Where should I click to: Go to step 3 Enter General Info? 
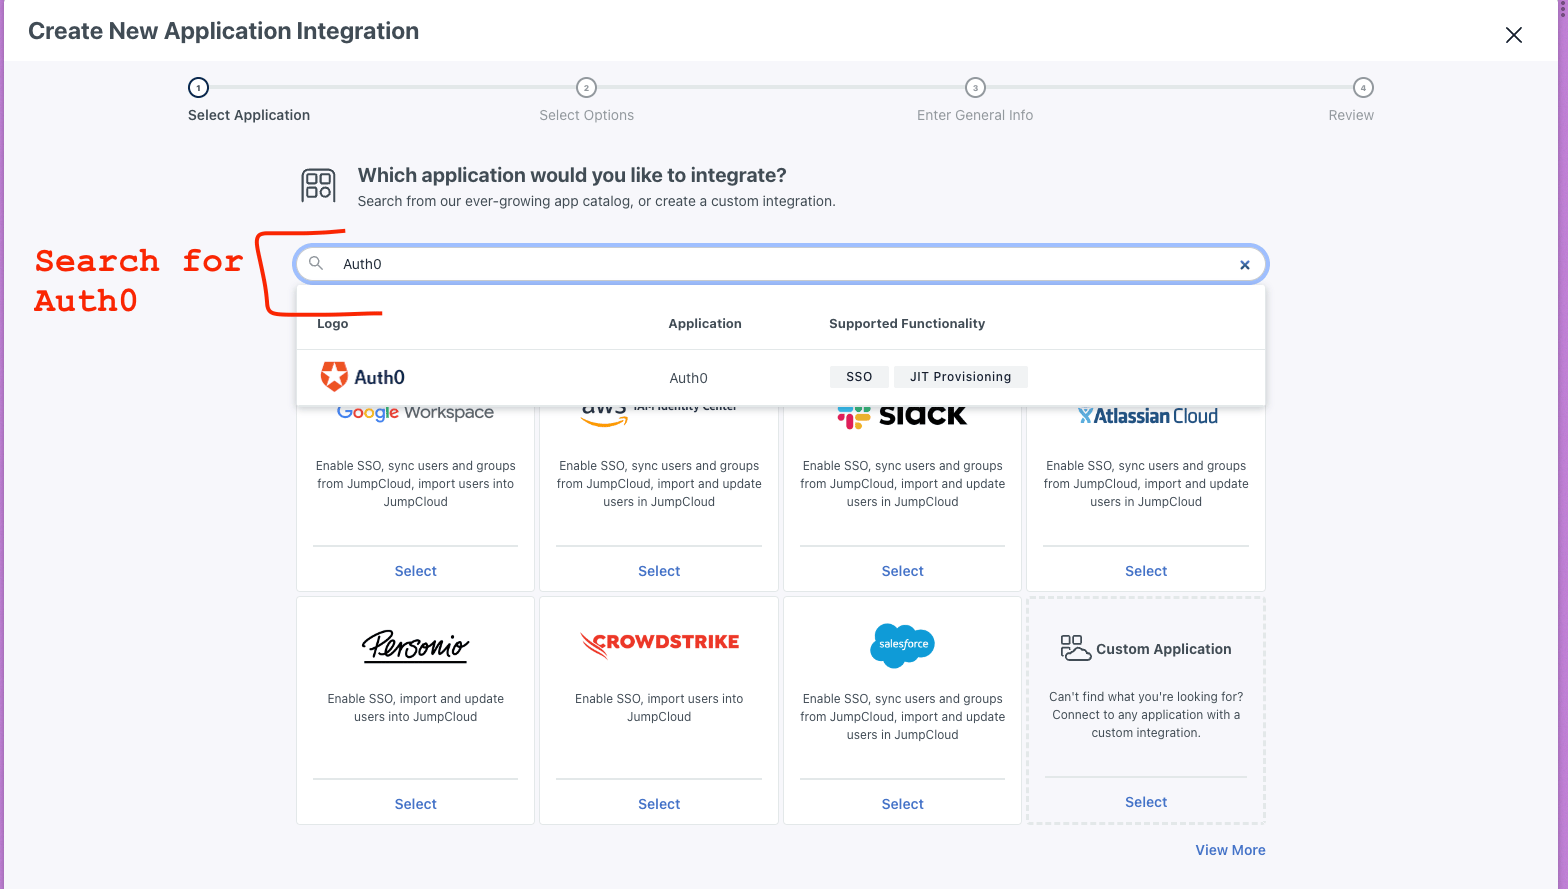975,88
